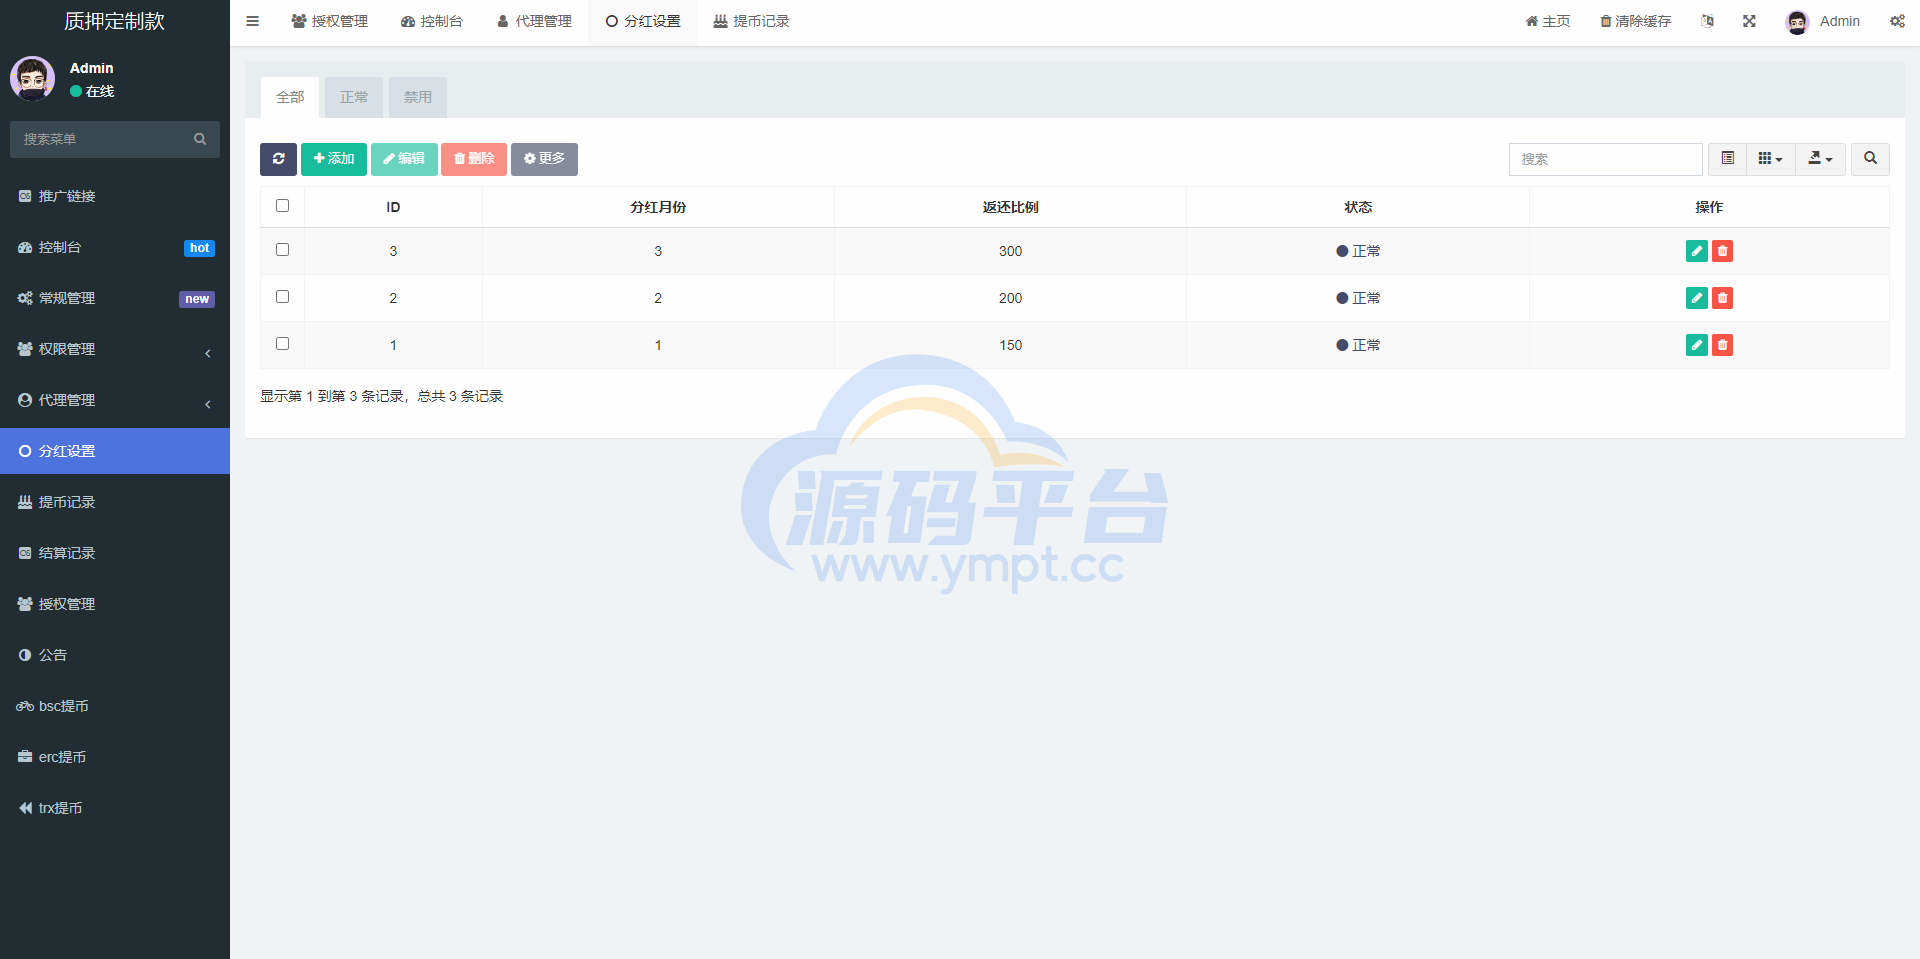Image resolution: width=1920 pixels, height=959 pixels.
Task: Toggle 正常 status of row ID 3
Action: point(1358,251)
